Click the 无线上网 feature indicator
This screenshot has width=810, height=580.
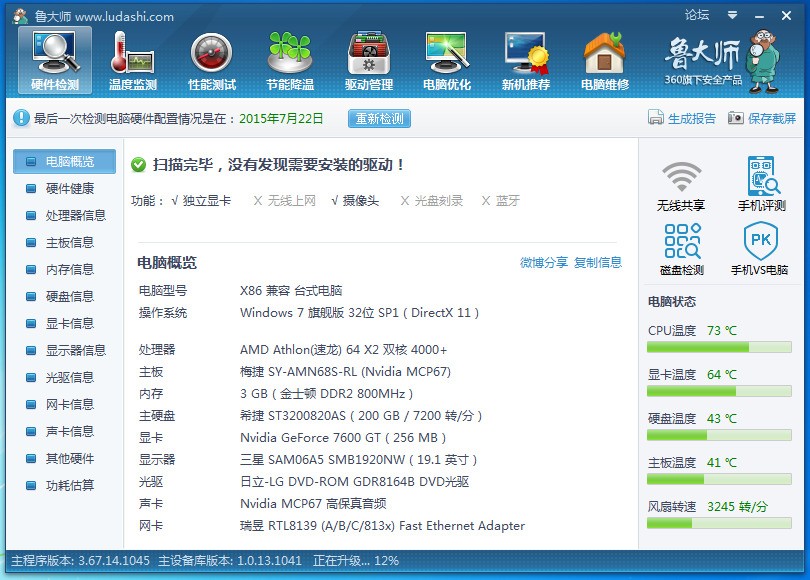(285, 200)
